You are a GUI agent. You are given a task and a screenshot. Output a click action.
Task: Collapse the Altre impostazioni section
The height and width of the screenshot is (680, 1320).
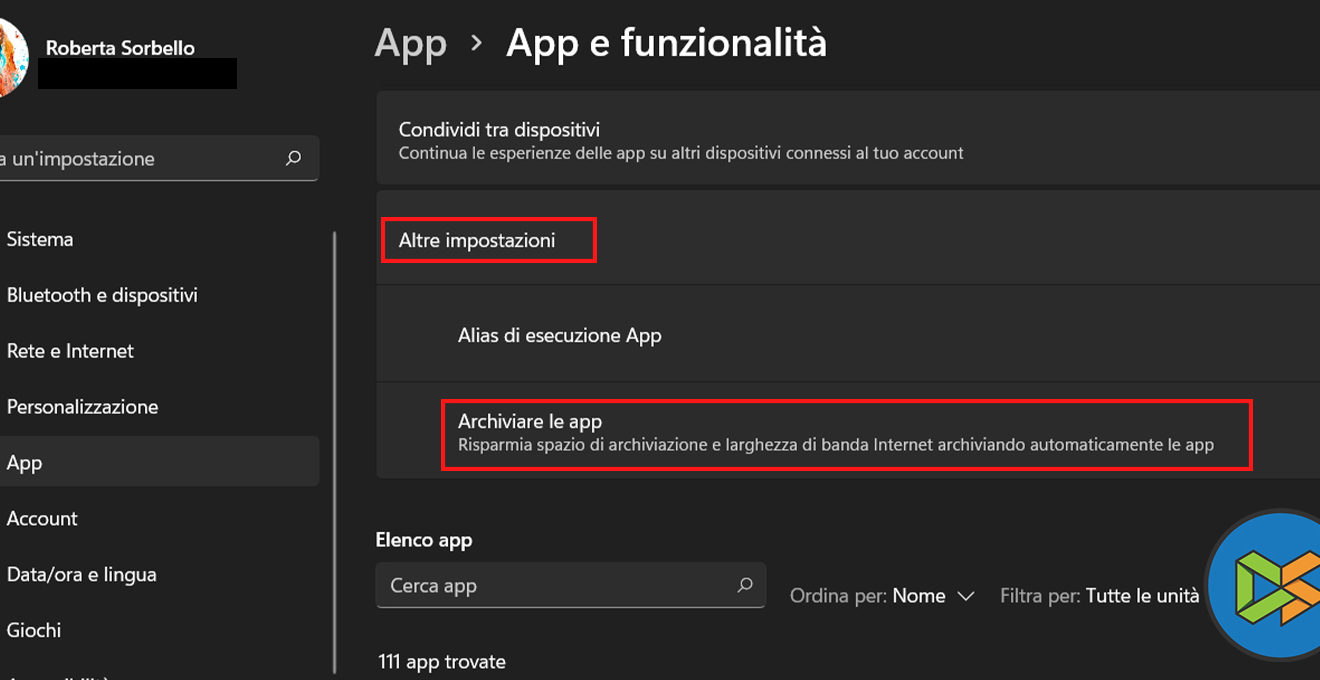pos(477,240)
